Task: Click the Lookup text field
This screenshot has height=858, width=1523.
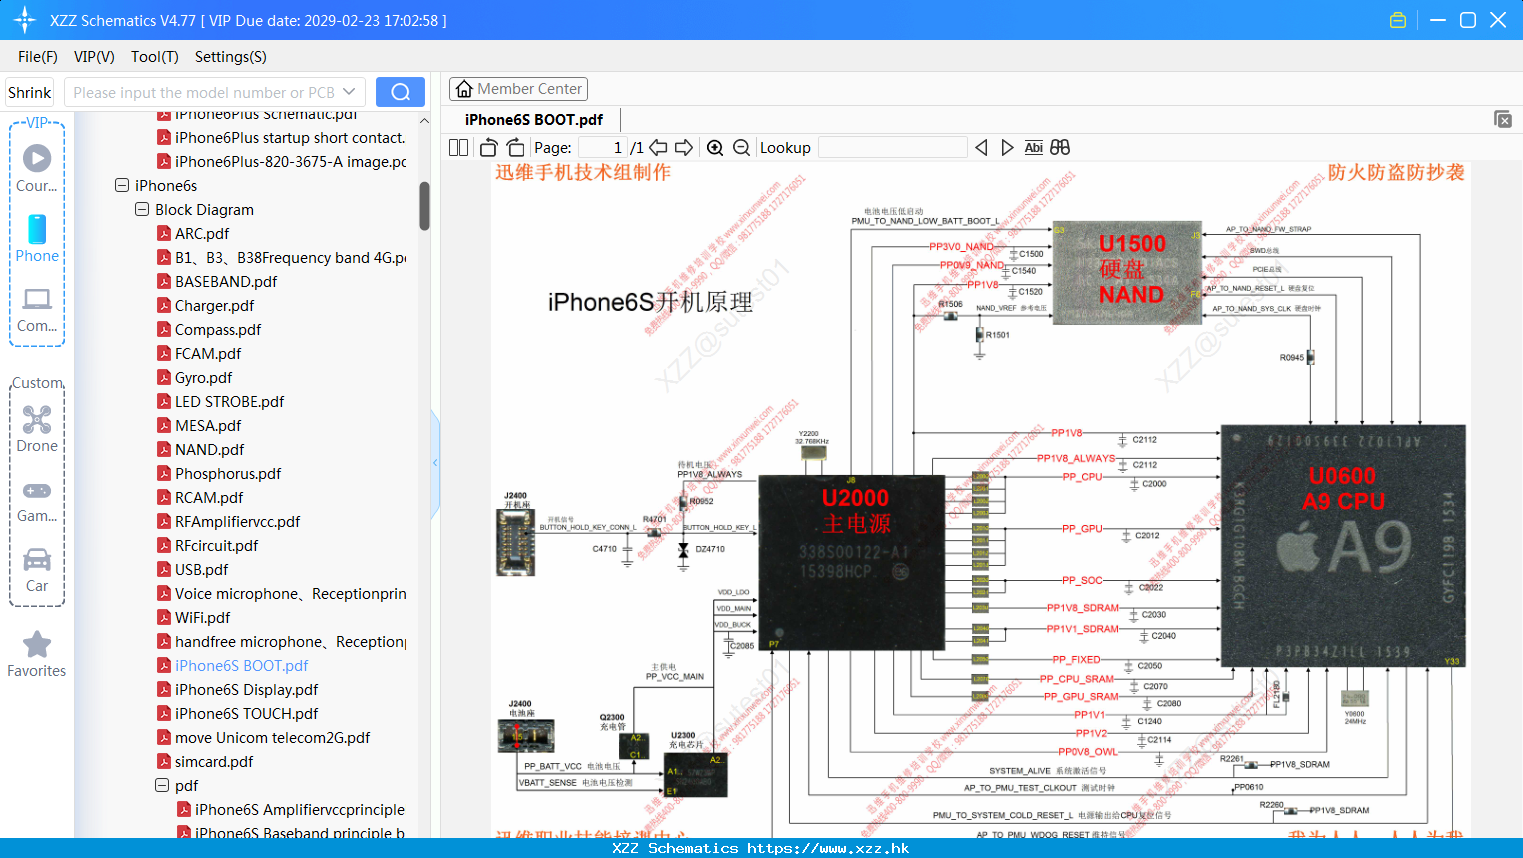Action: pos(892,147)
